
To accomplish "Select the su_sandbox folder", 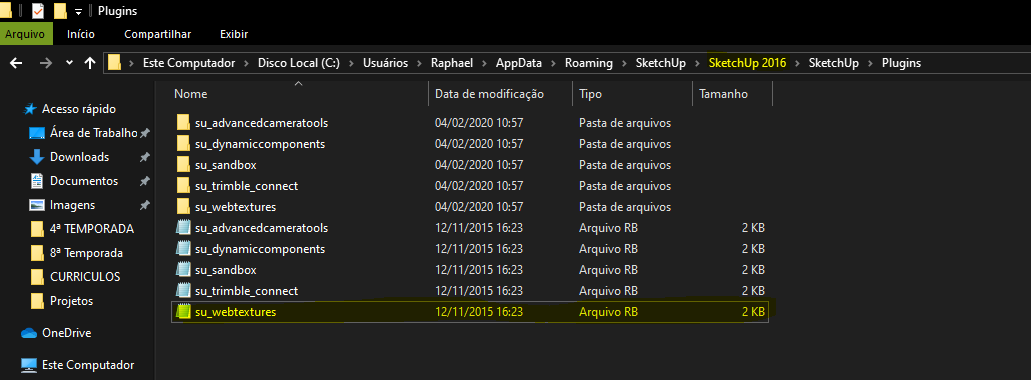I will [226, 165].
